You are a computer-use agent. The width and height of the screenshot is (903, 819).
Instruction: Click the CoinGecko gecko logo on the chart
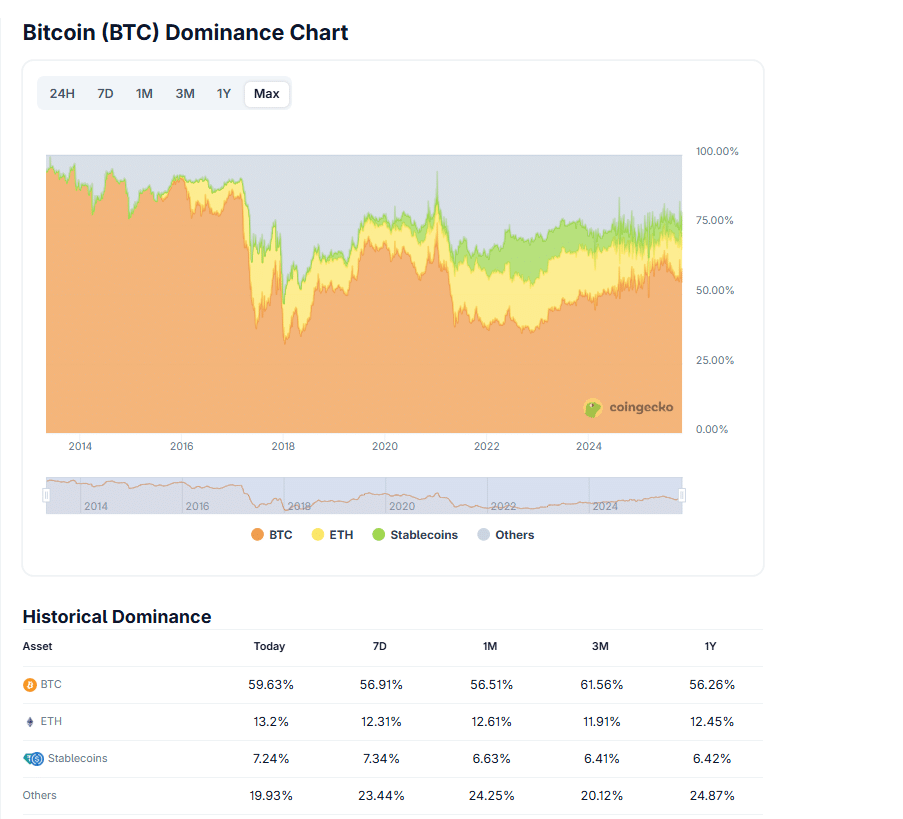(x=595, y=408)
